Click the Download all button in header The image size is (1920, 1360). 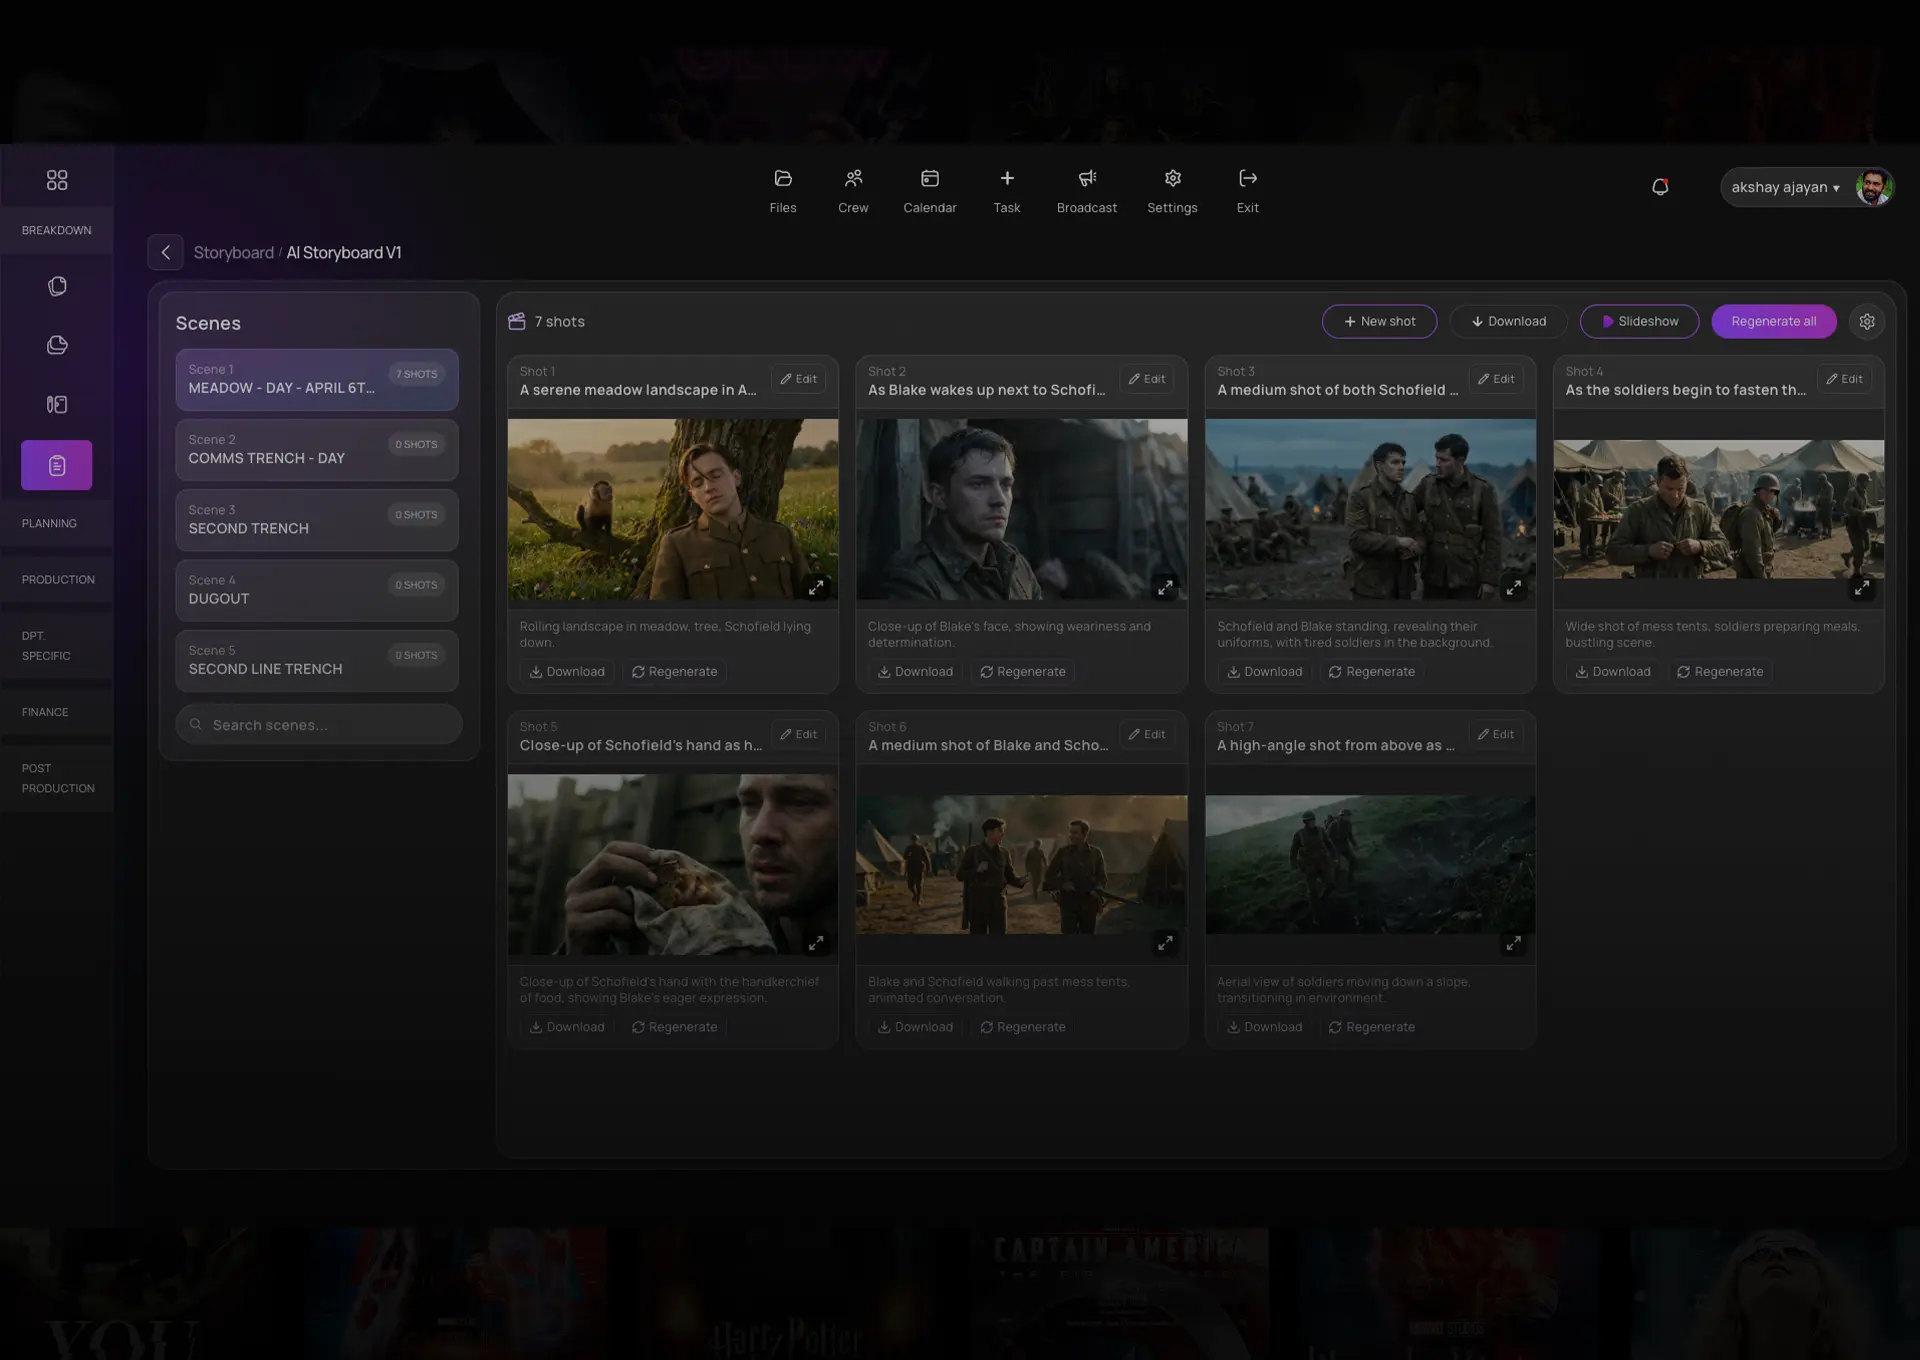coord(1508,322)
